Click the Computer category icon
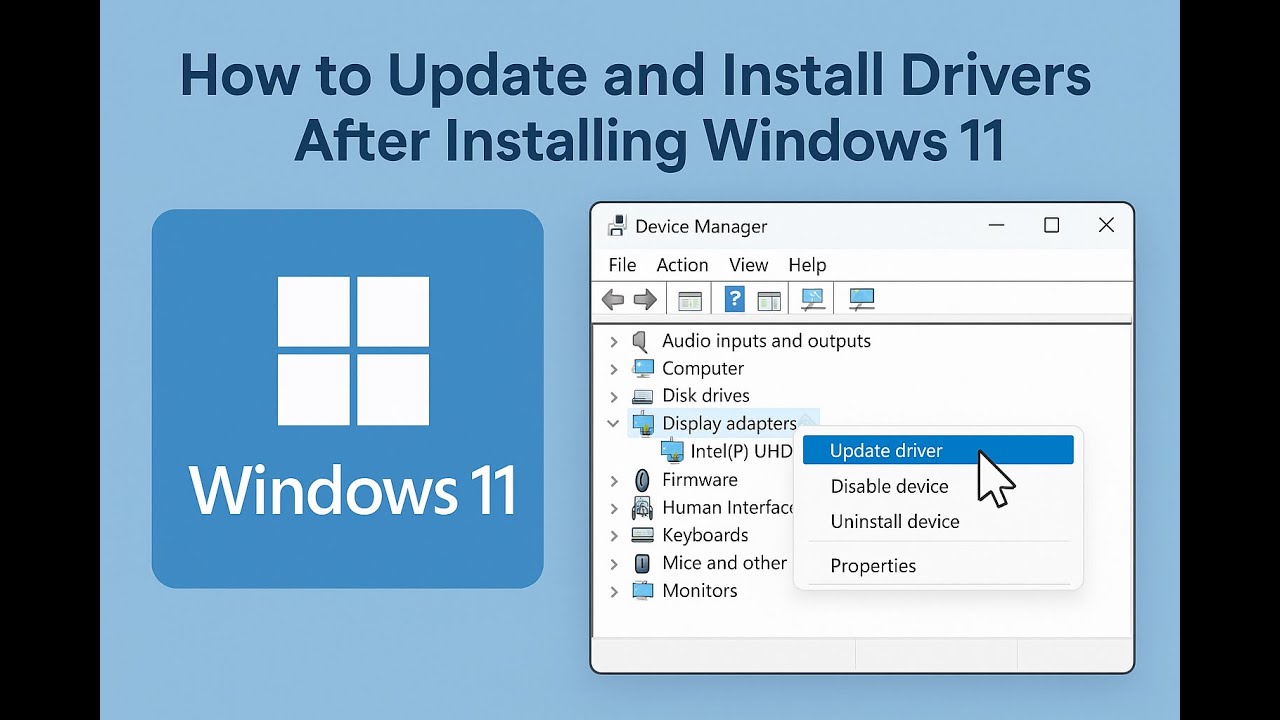The width and height of the screenshot is (1280, 720). 643,369
